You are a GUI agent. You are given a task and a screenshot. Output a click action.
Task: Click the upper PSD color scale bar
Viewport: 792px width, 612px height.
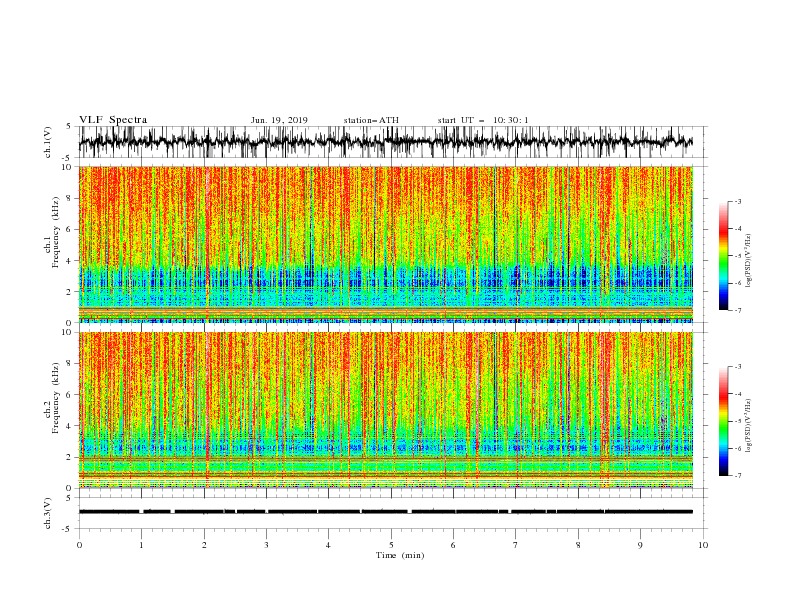pos(723,256)
